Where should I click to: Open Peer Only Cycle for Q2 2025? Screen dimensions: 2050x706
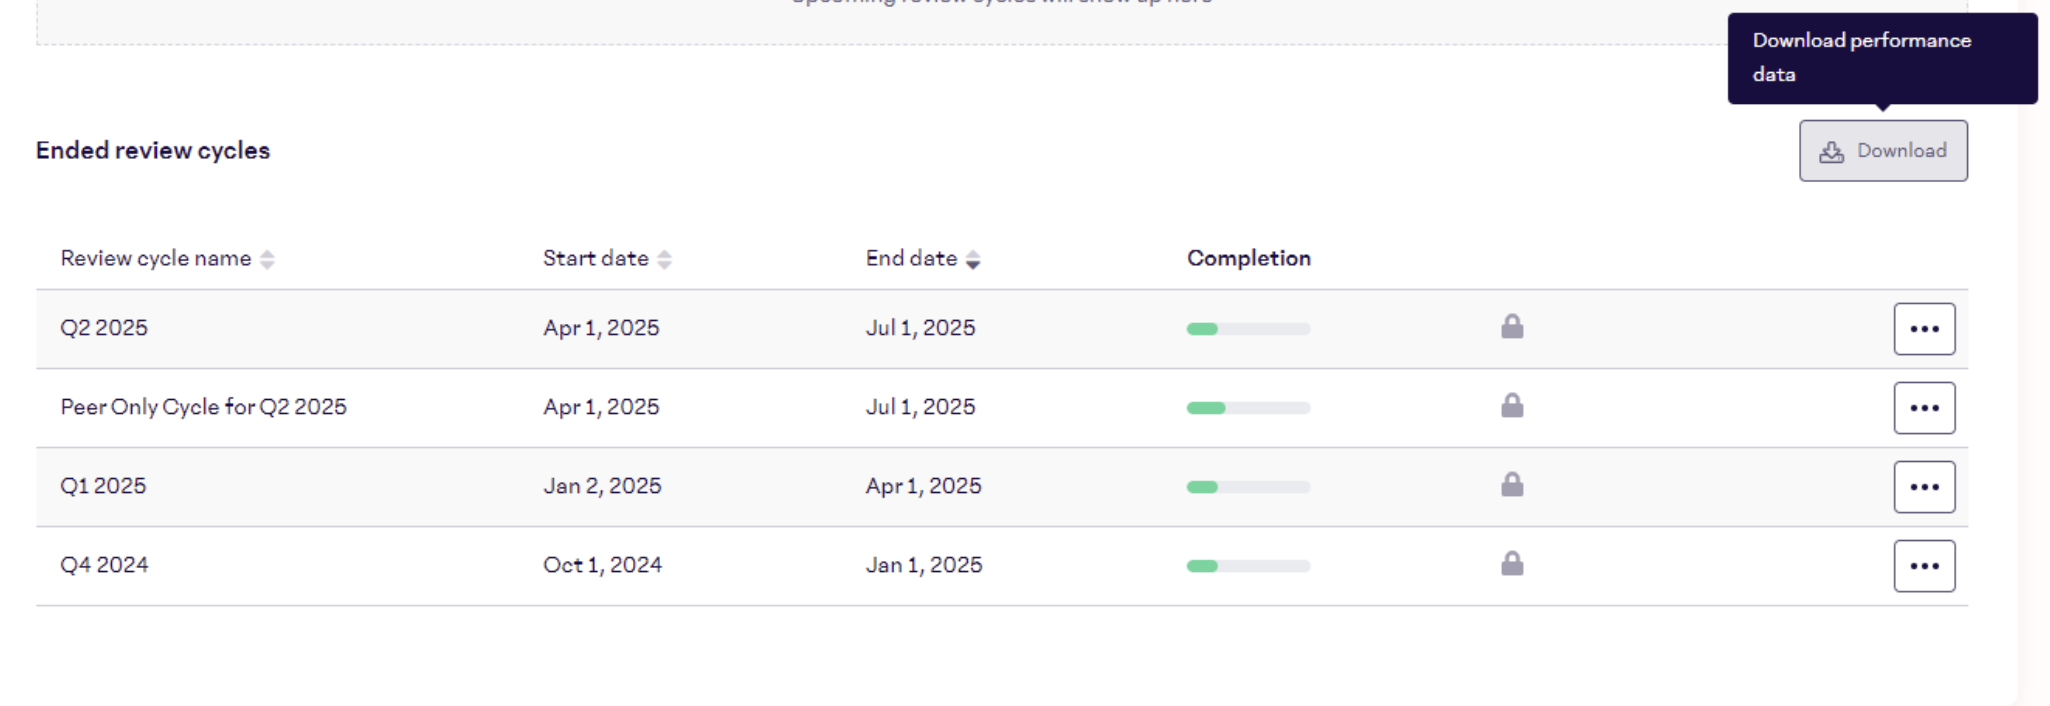pos(203,407)
